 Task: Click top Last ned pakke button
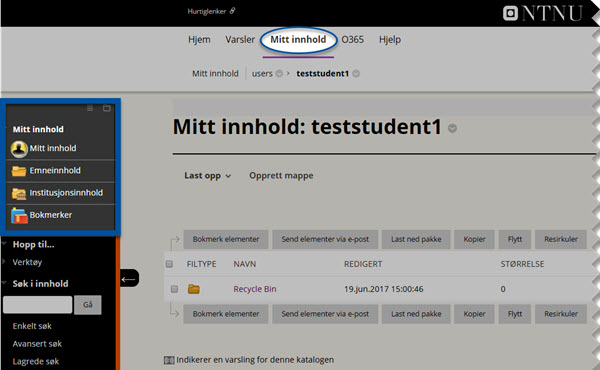click(416, 239)
